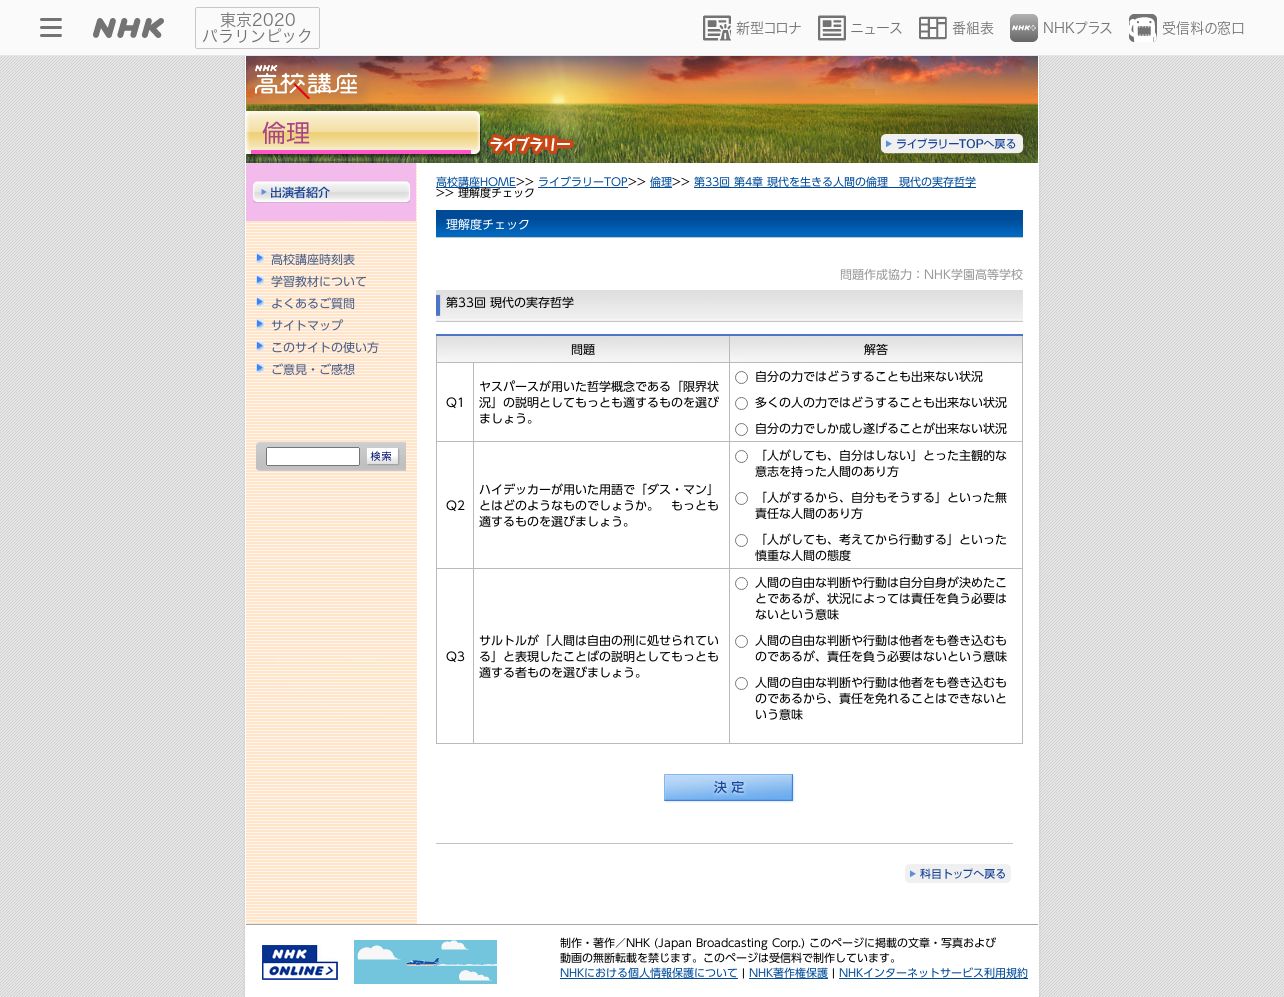Click the 決定 submit button
The width and height of the screenshot is (1284, 997).
point(728,787)
